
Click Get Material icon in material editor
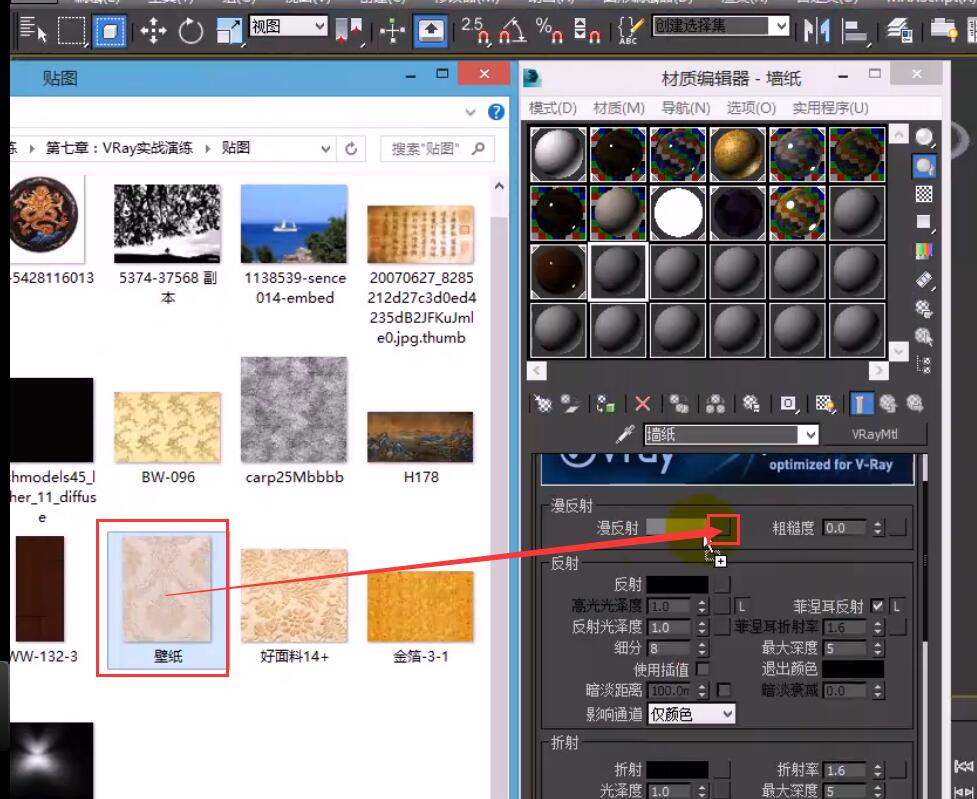pos(543,404)
